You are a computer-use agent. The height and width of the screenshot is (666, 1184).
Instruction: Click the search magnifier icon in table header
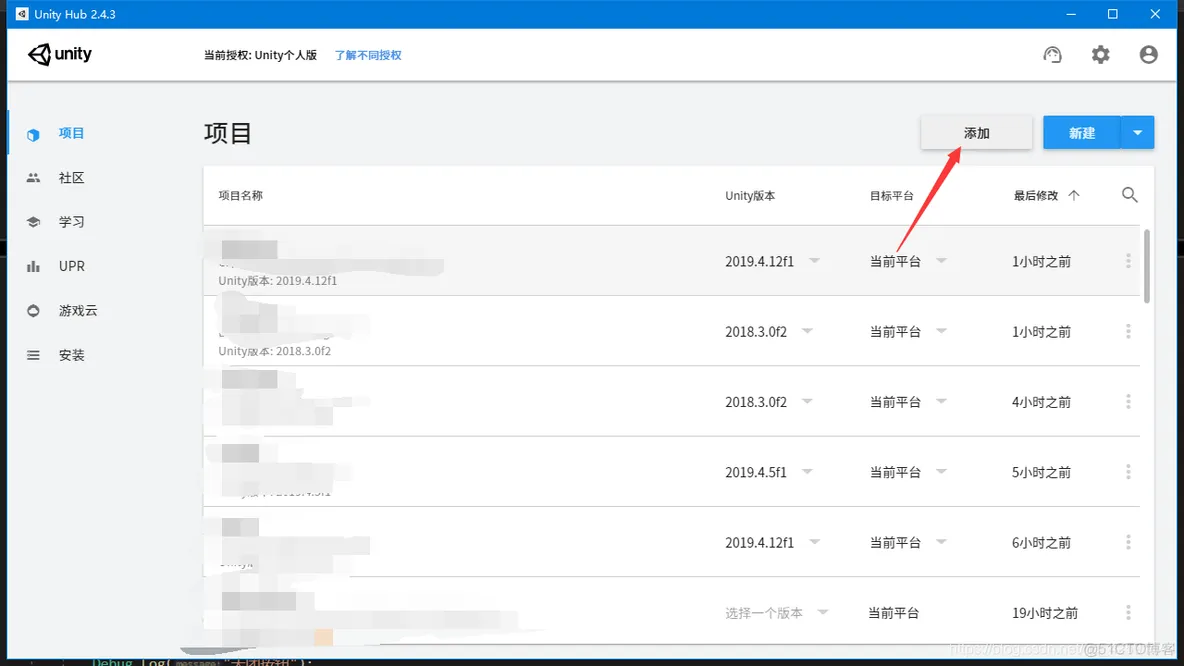[1130, 195]
